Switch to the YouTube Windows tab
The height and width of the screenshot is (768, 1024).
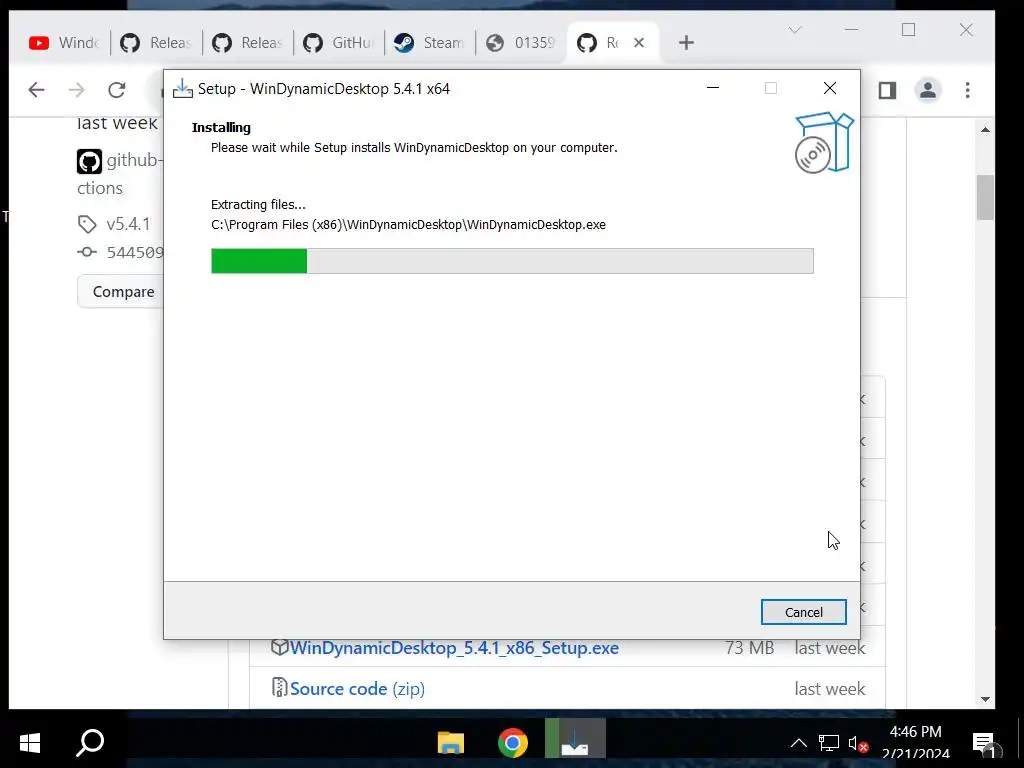(63, 43)
